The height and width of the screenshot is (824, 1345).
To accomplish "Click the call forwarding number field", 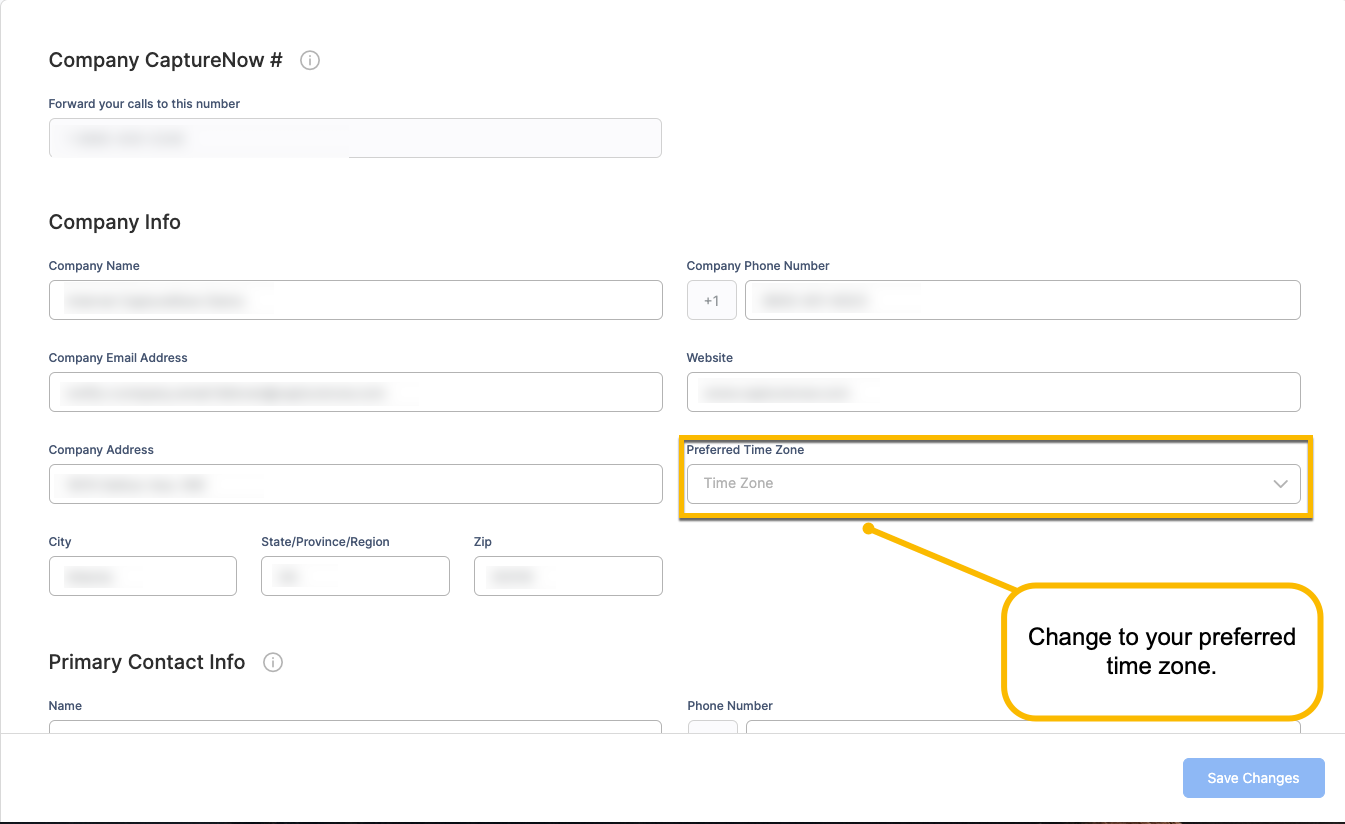I will [x=355, y=138].
